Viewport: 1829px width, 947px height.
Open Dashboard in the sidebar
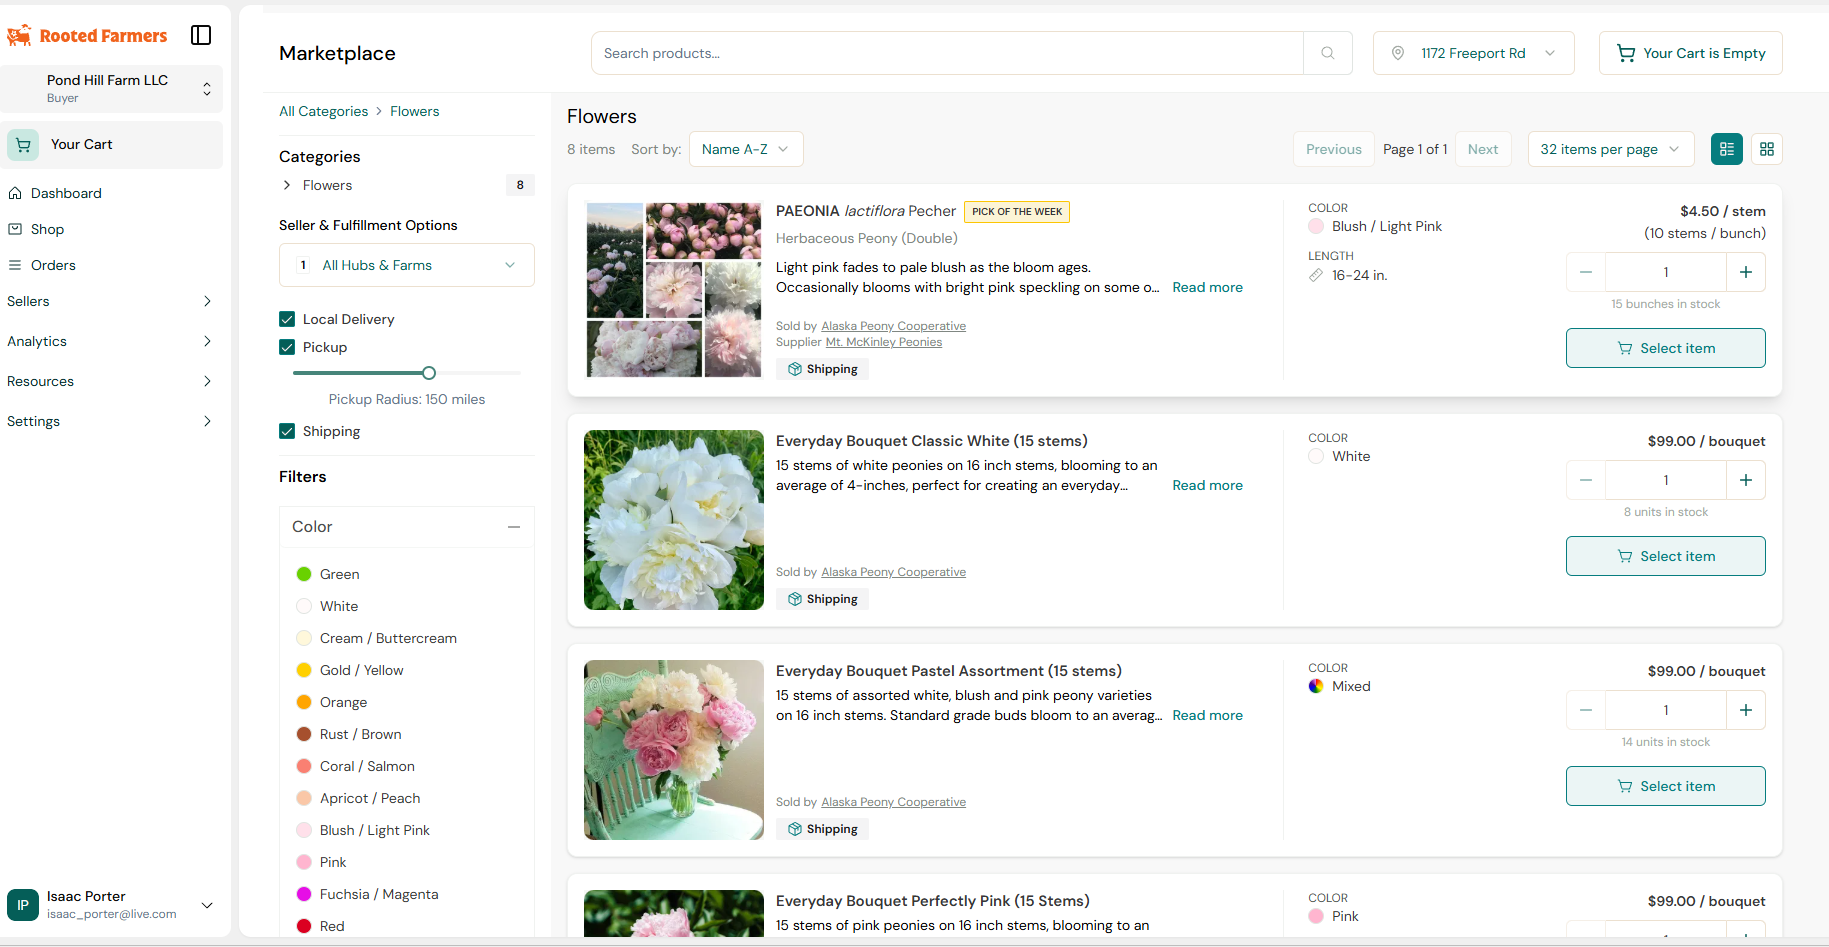(x=66, y=193)
